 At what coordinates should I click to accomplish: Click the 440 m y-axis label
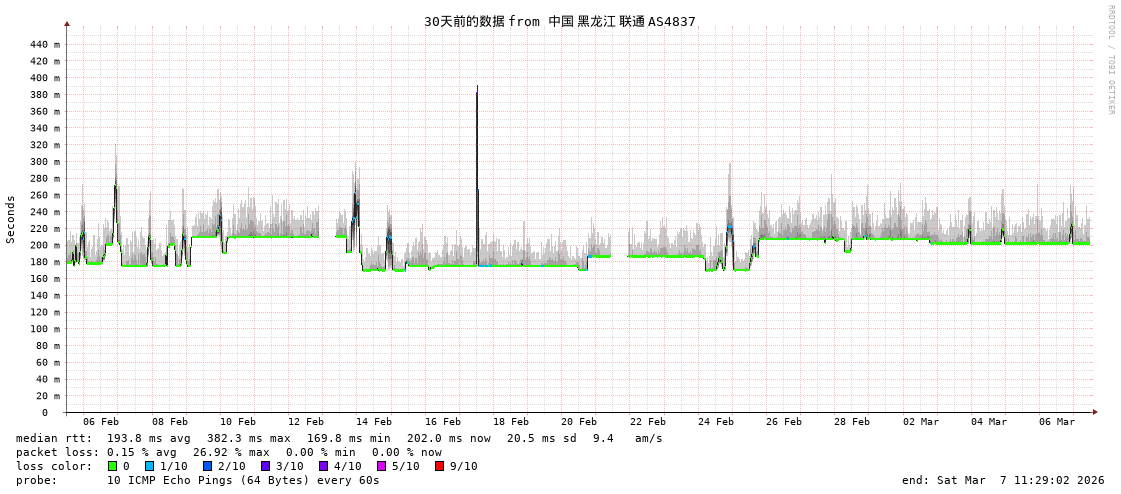[45, 44]
